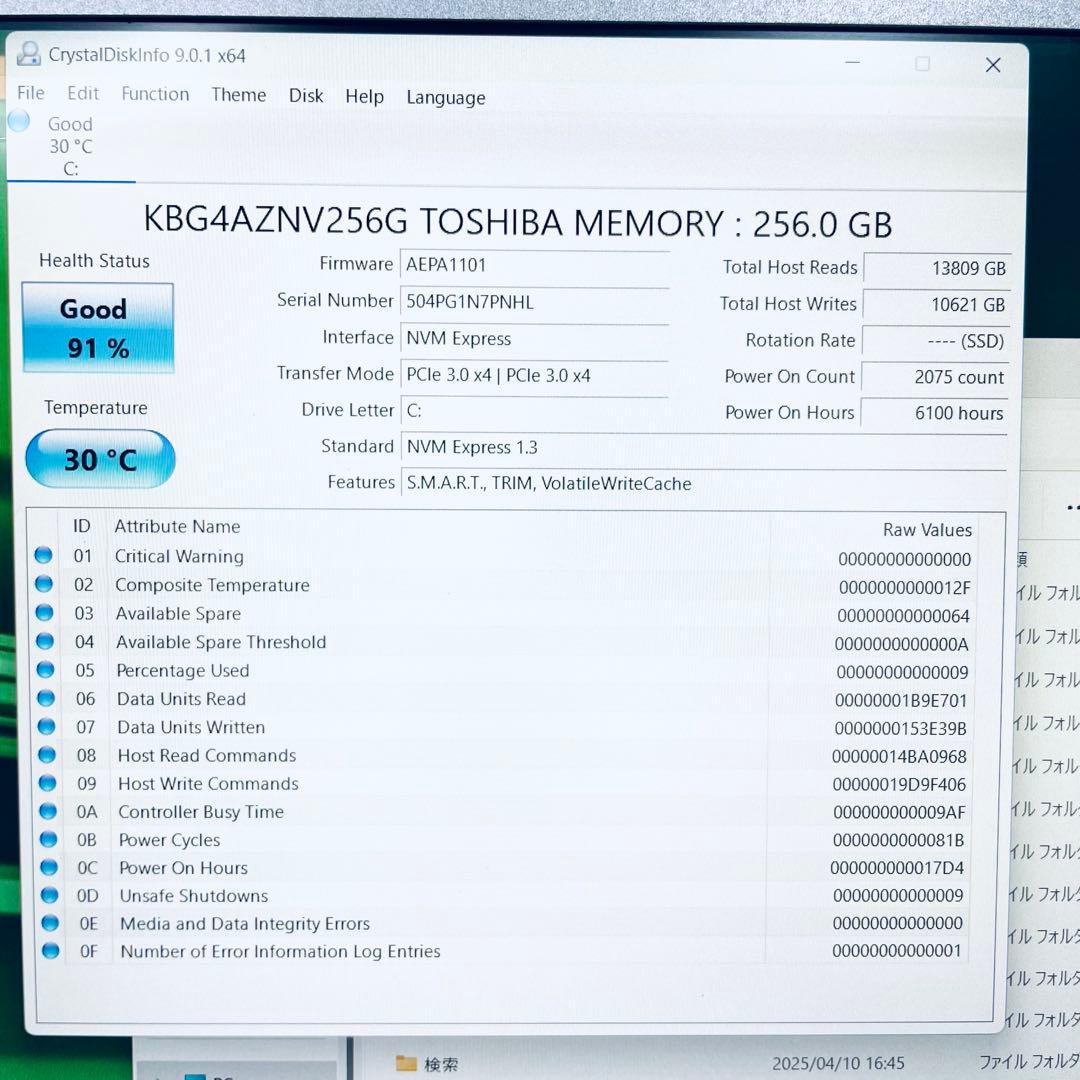Viewport: 1080px width, 1080px height.
Task: Open the Disk menu
Action: [x=306, y=96]
